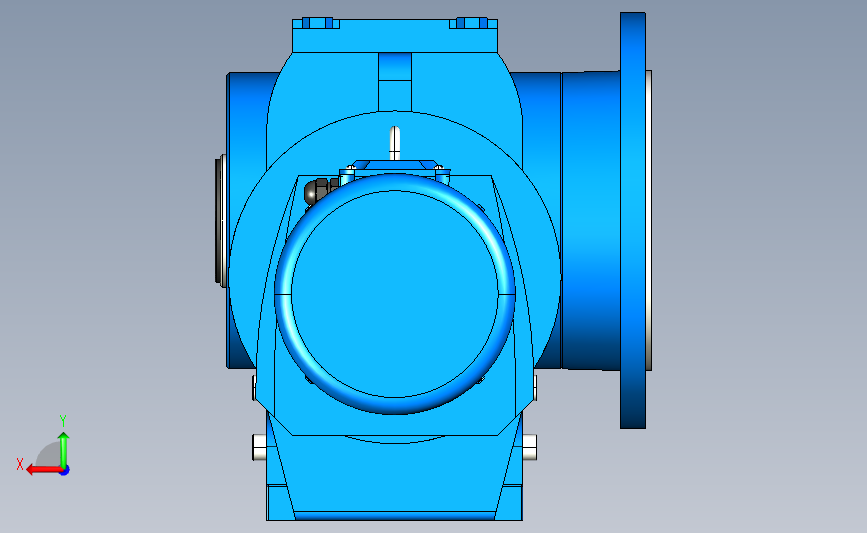The height and width of the screenshot is (533, 867).
Task: Pick the white bolt head at lower left
Action: (x=259, y=447)
